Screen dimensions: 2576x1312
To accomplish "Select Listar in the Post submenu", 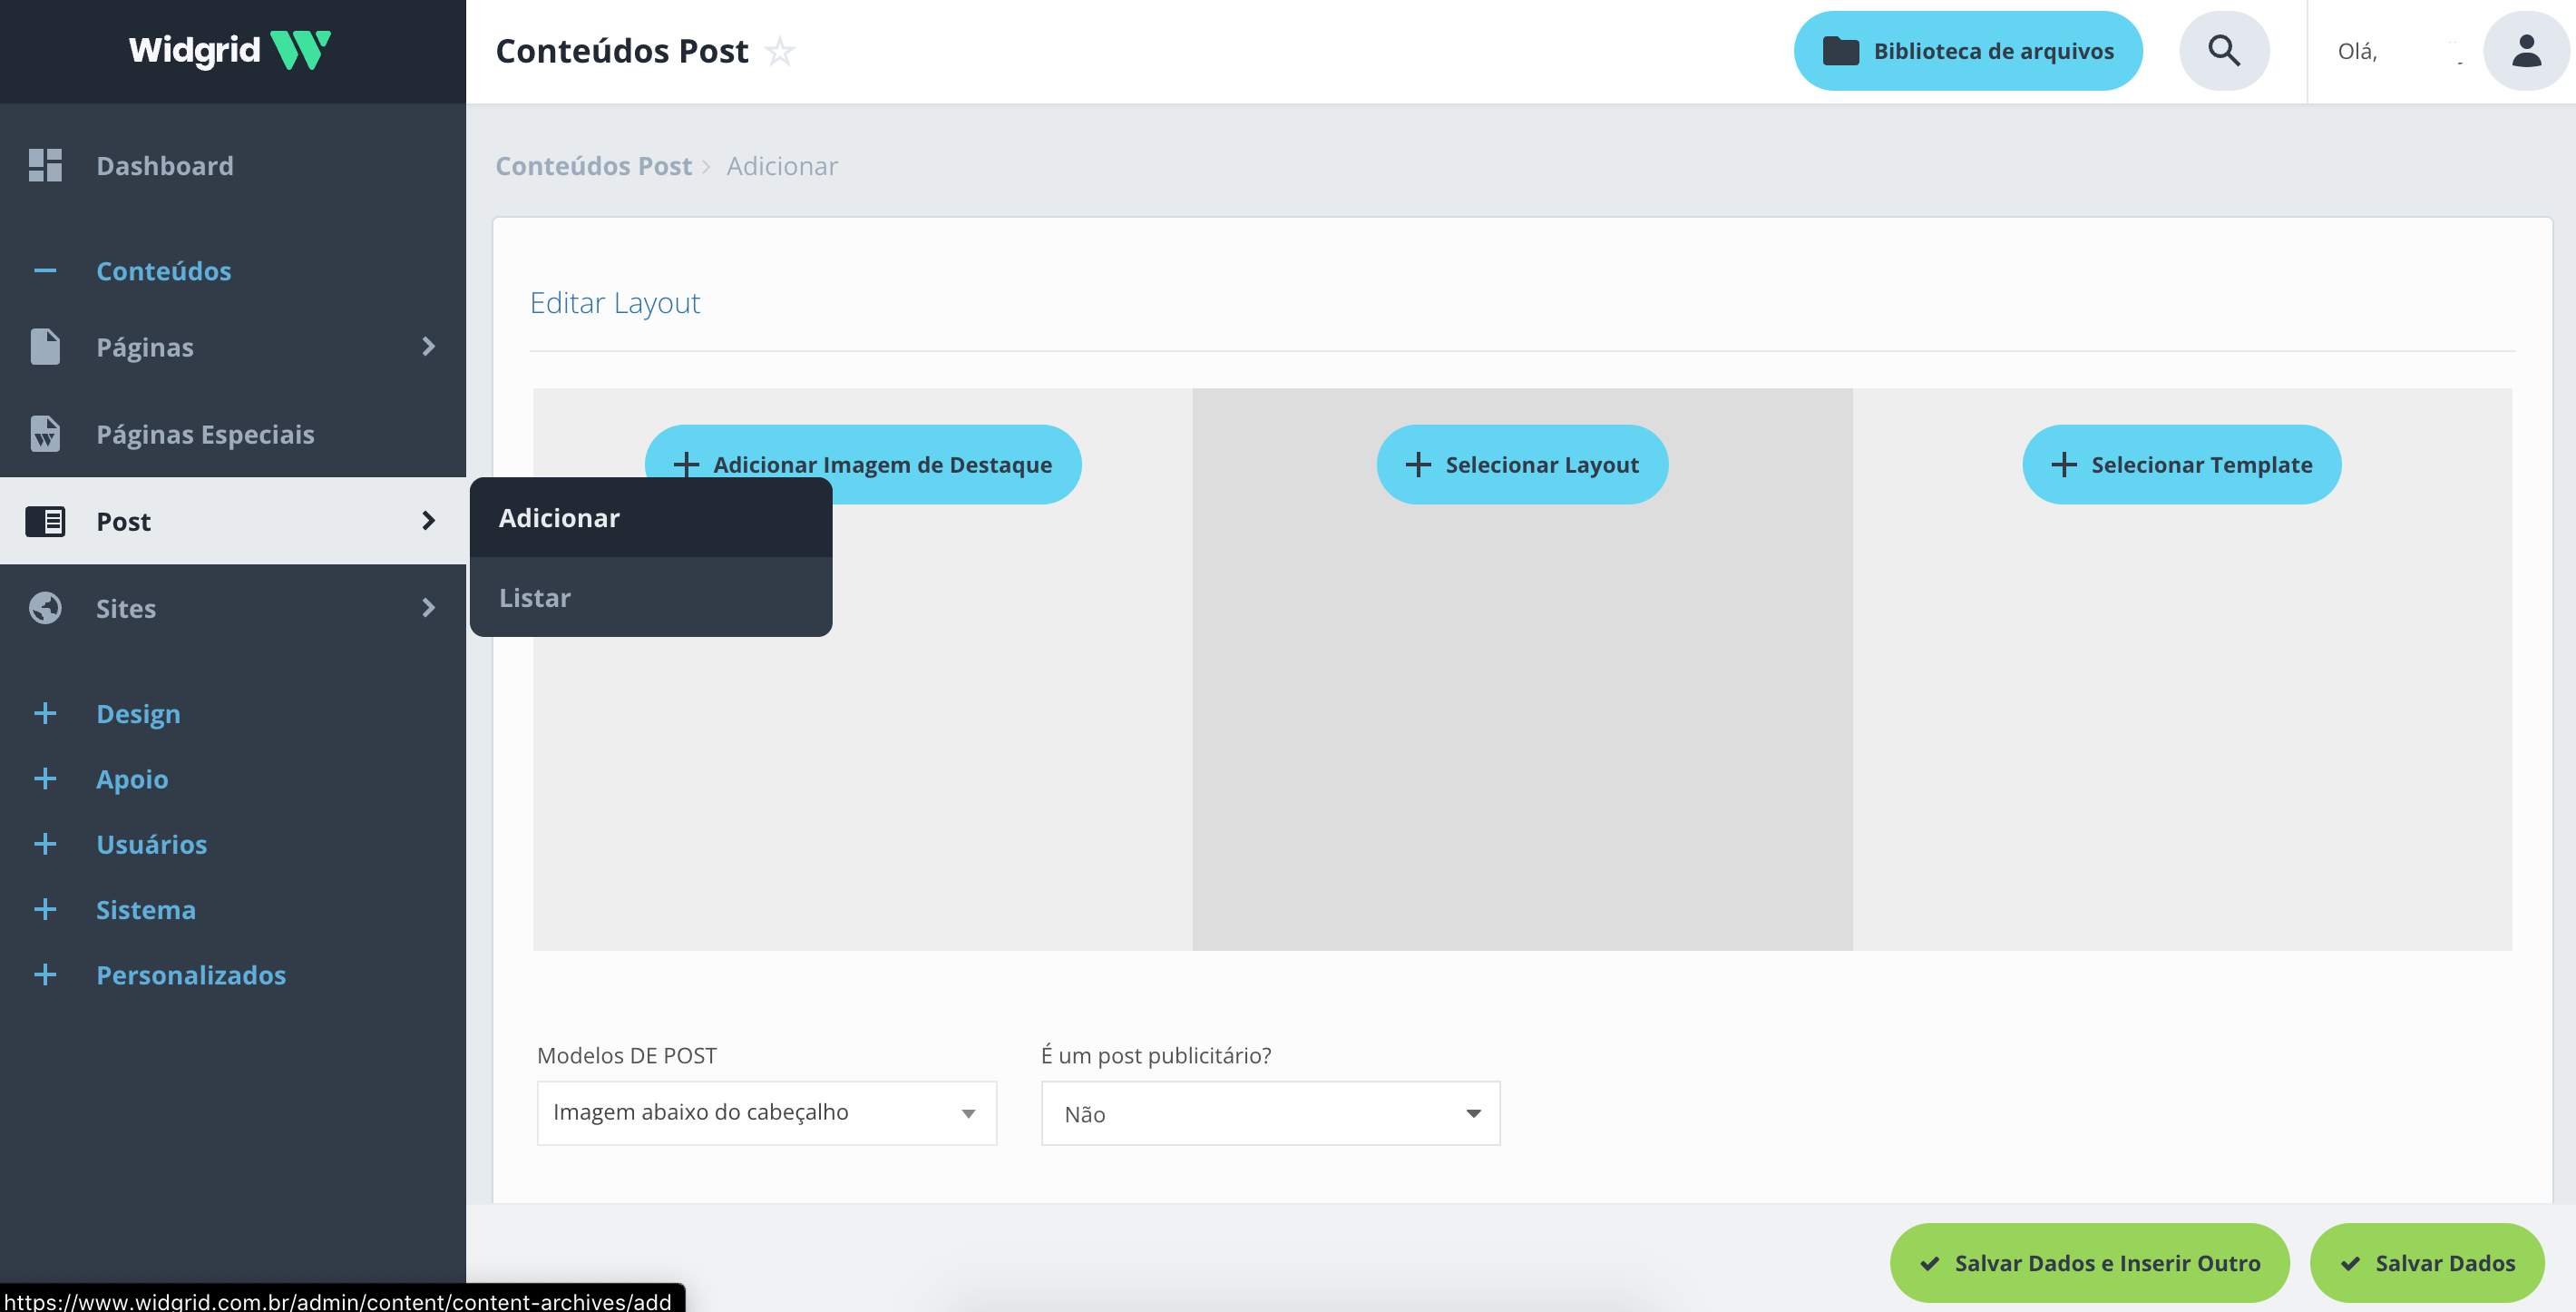I will click(x=535, y=598).
